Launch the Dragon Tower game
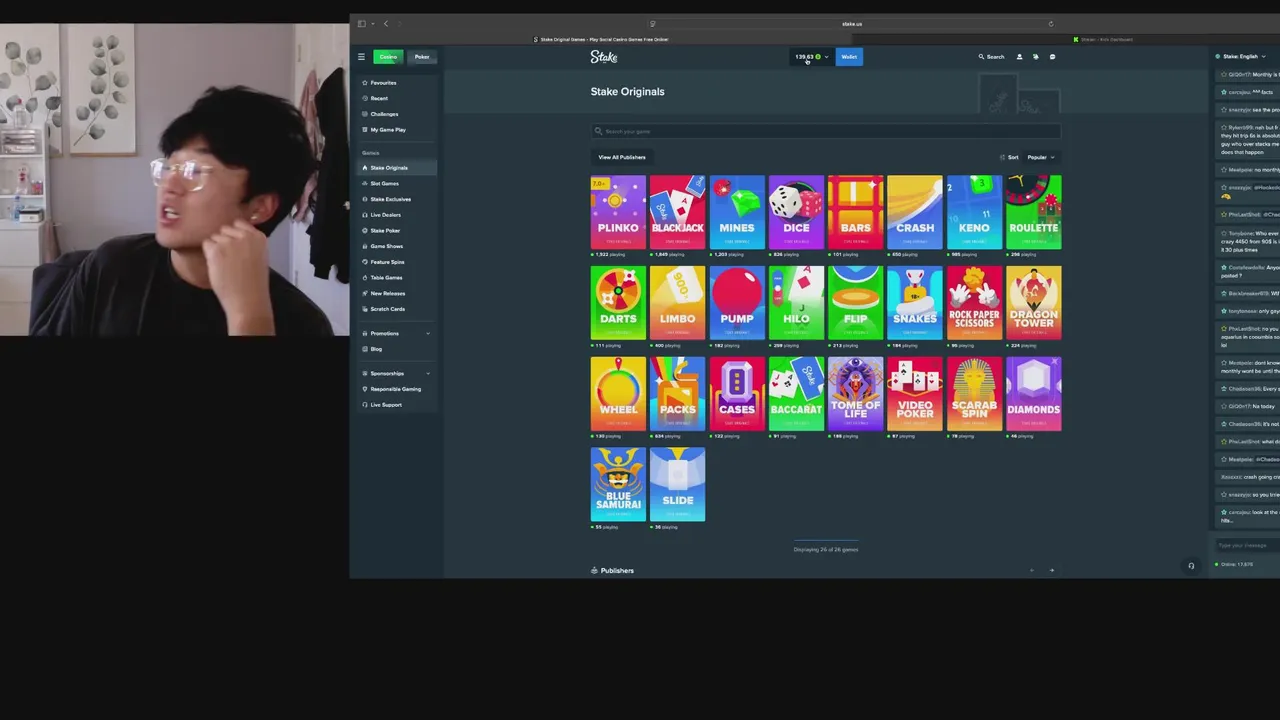Image resolution: width=1280 pixels, height=720 pixels. [x=1034, y=302]
